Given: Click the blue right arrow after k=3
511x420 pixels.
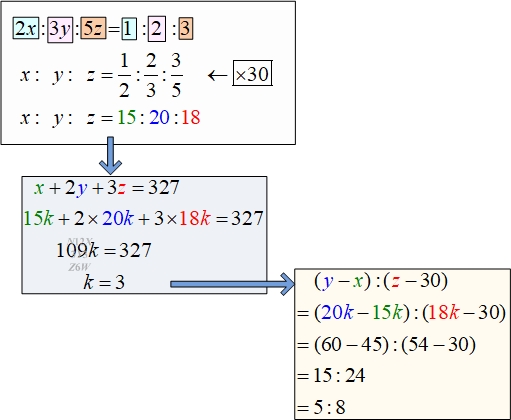Looking at the screenshot, I should pos(233,284).
